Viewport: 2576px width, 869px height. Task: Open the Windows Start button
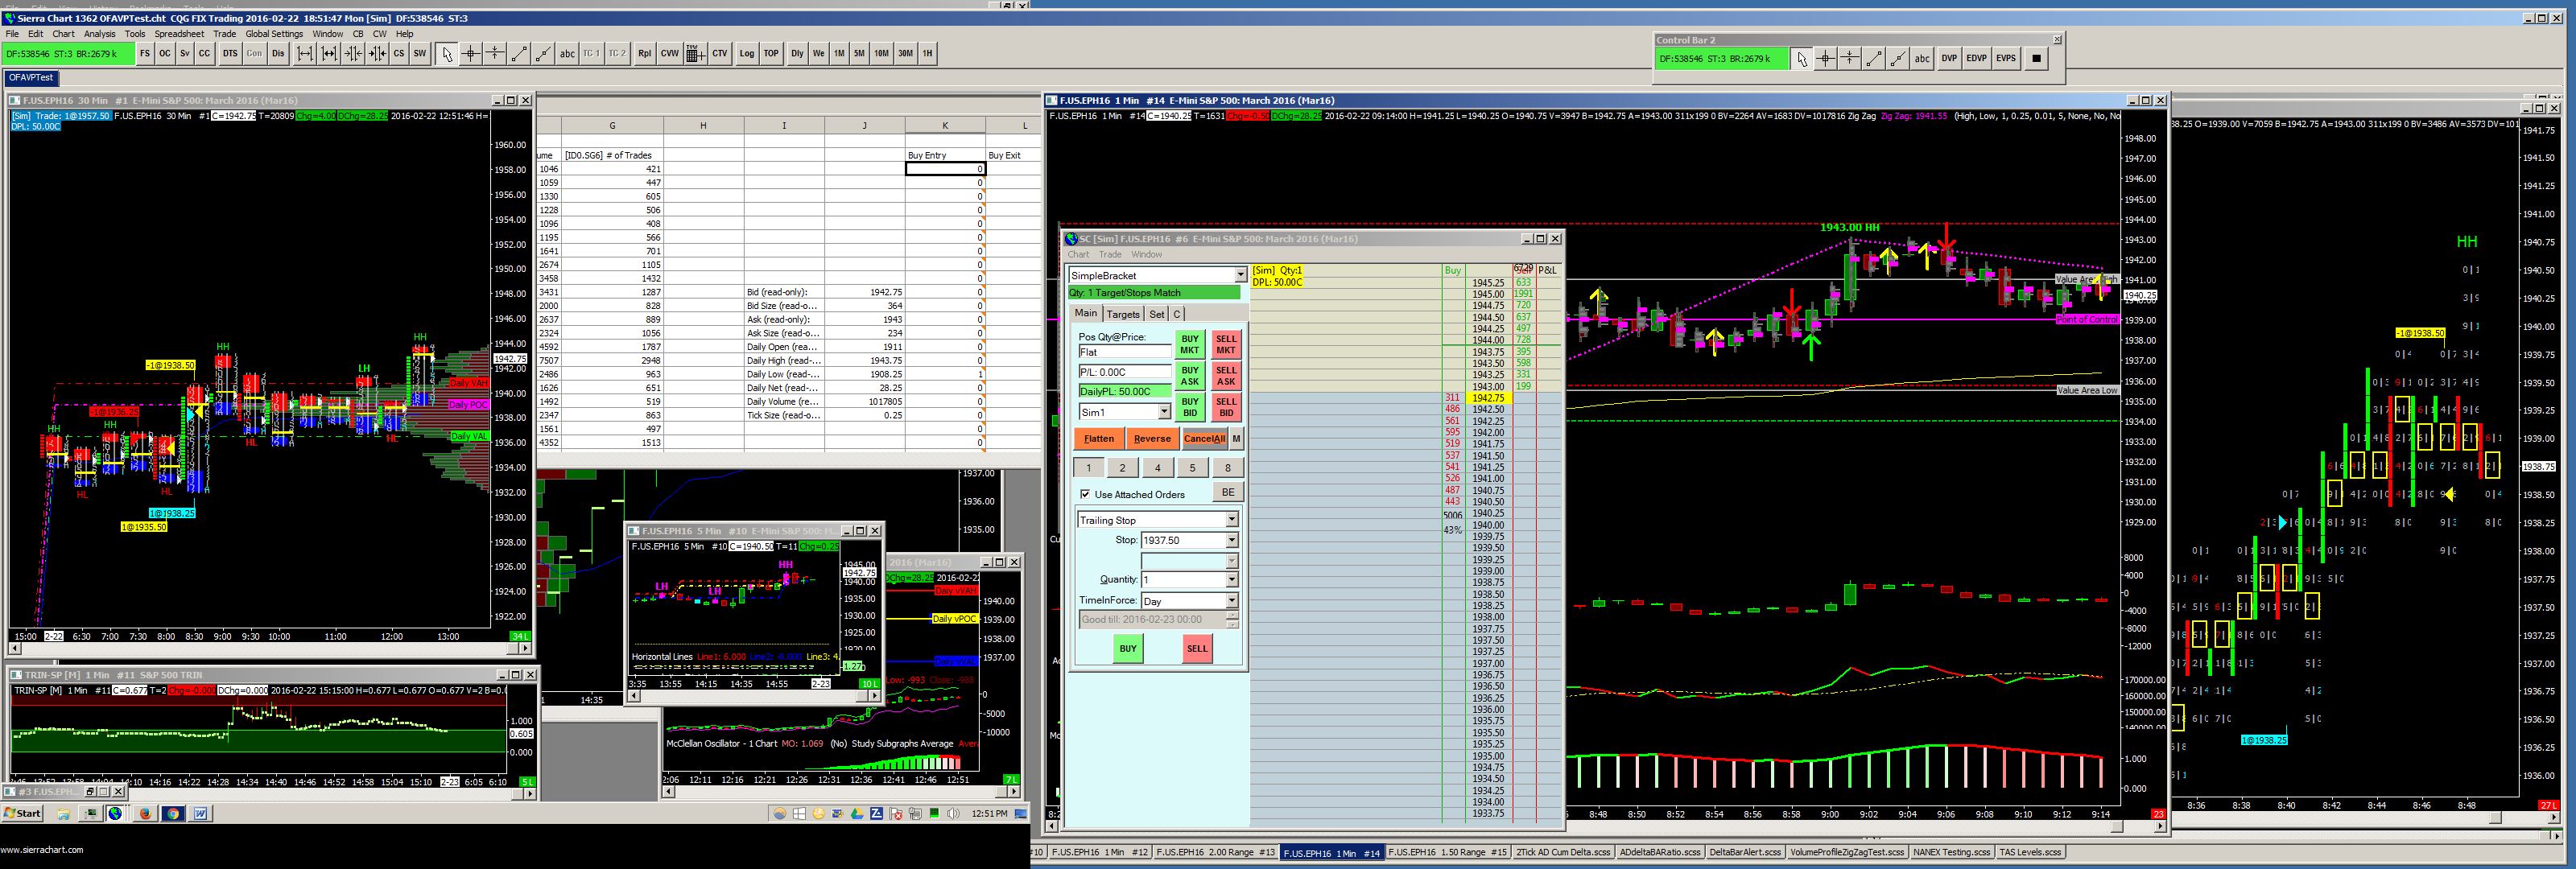[22, 813]
